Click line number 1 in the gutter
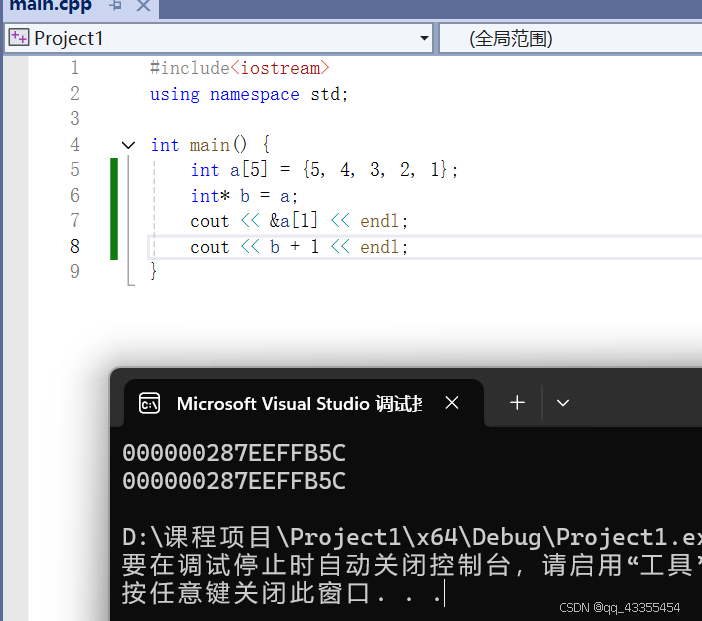702x621 pixels. click(x=74, y=68)
